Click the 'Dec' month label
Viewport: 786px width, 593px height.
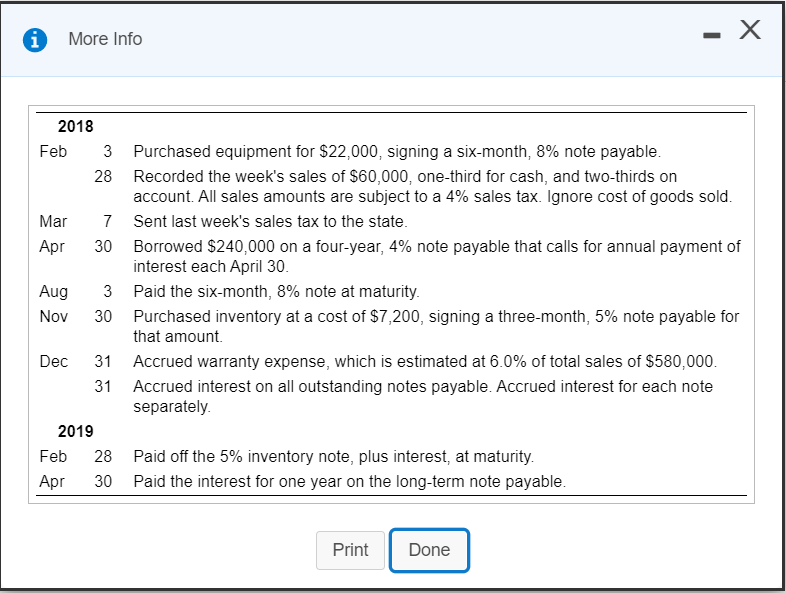pos(54,361)
